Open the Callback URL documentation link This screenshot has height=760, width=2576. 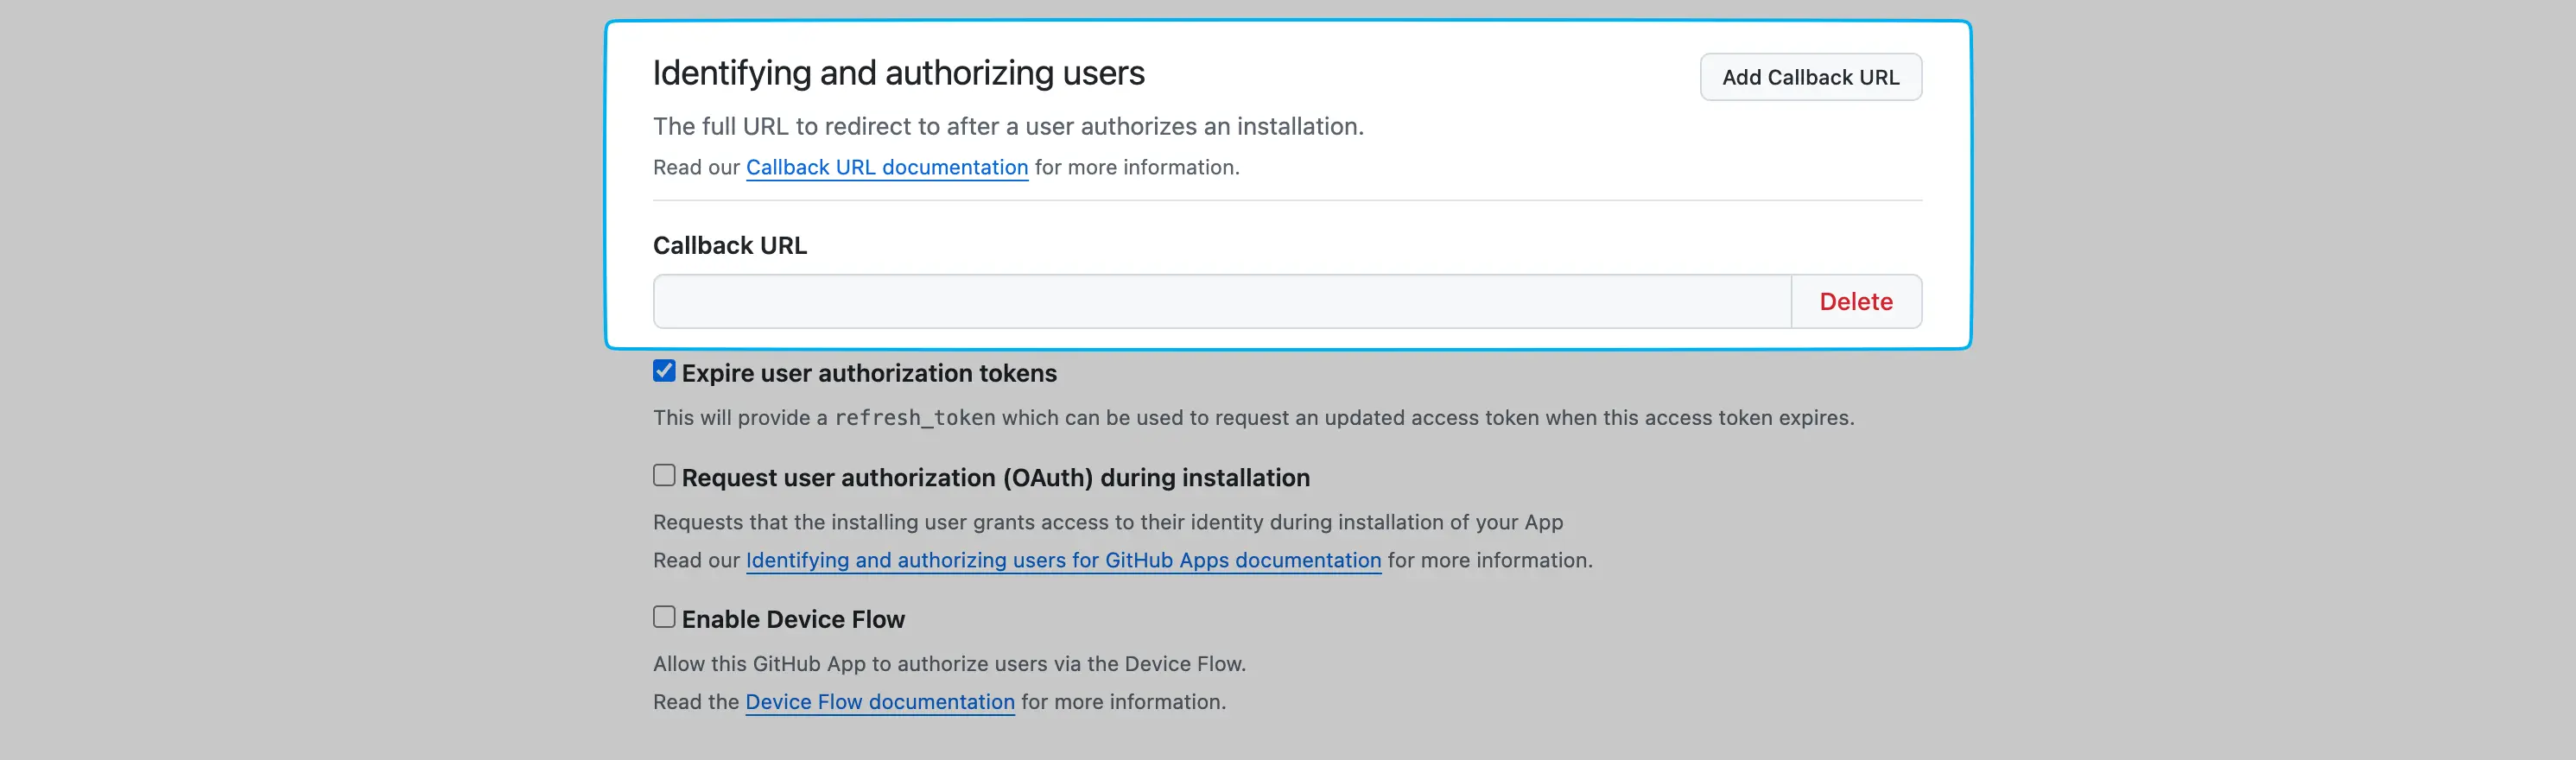click(x=886, y=167)
